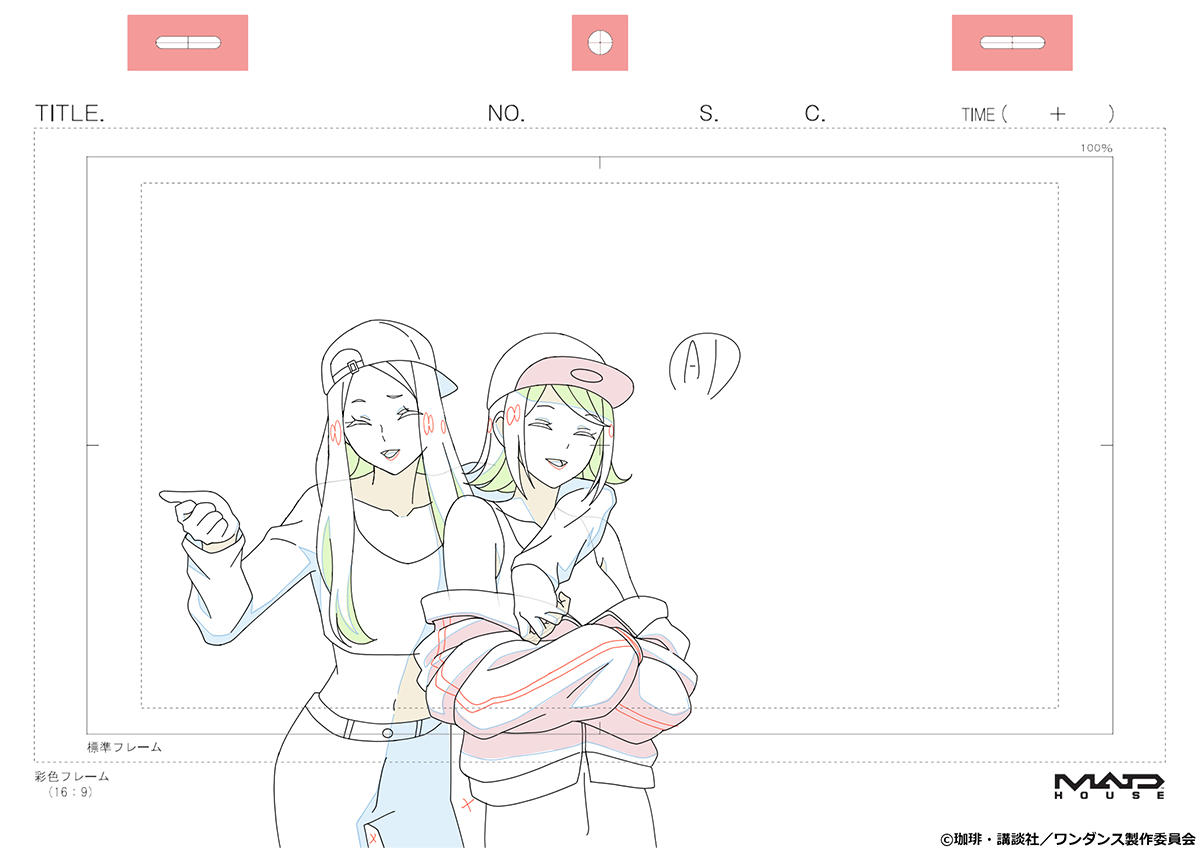
Task: Click the TIME field parentheses
Action: 1038,114
